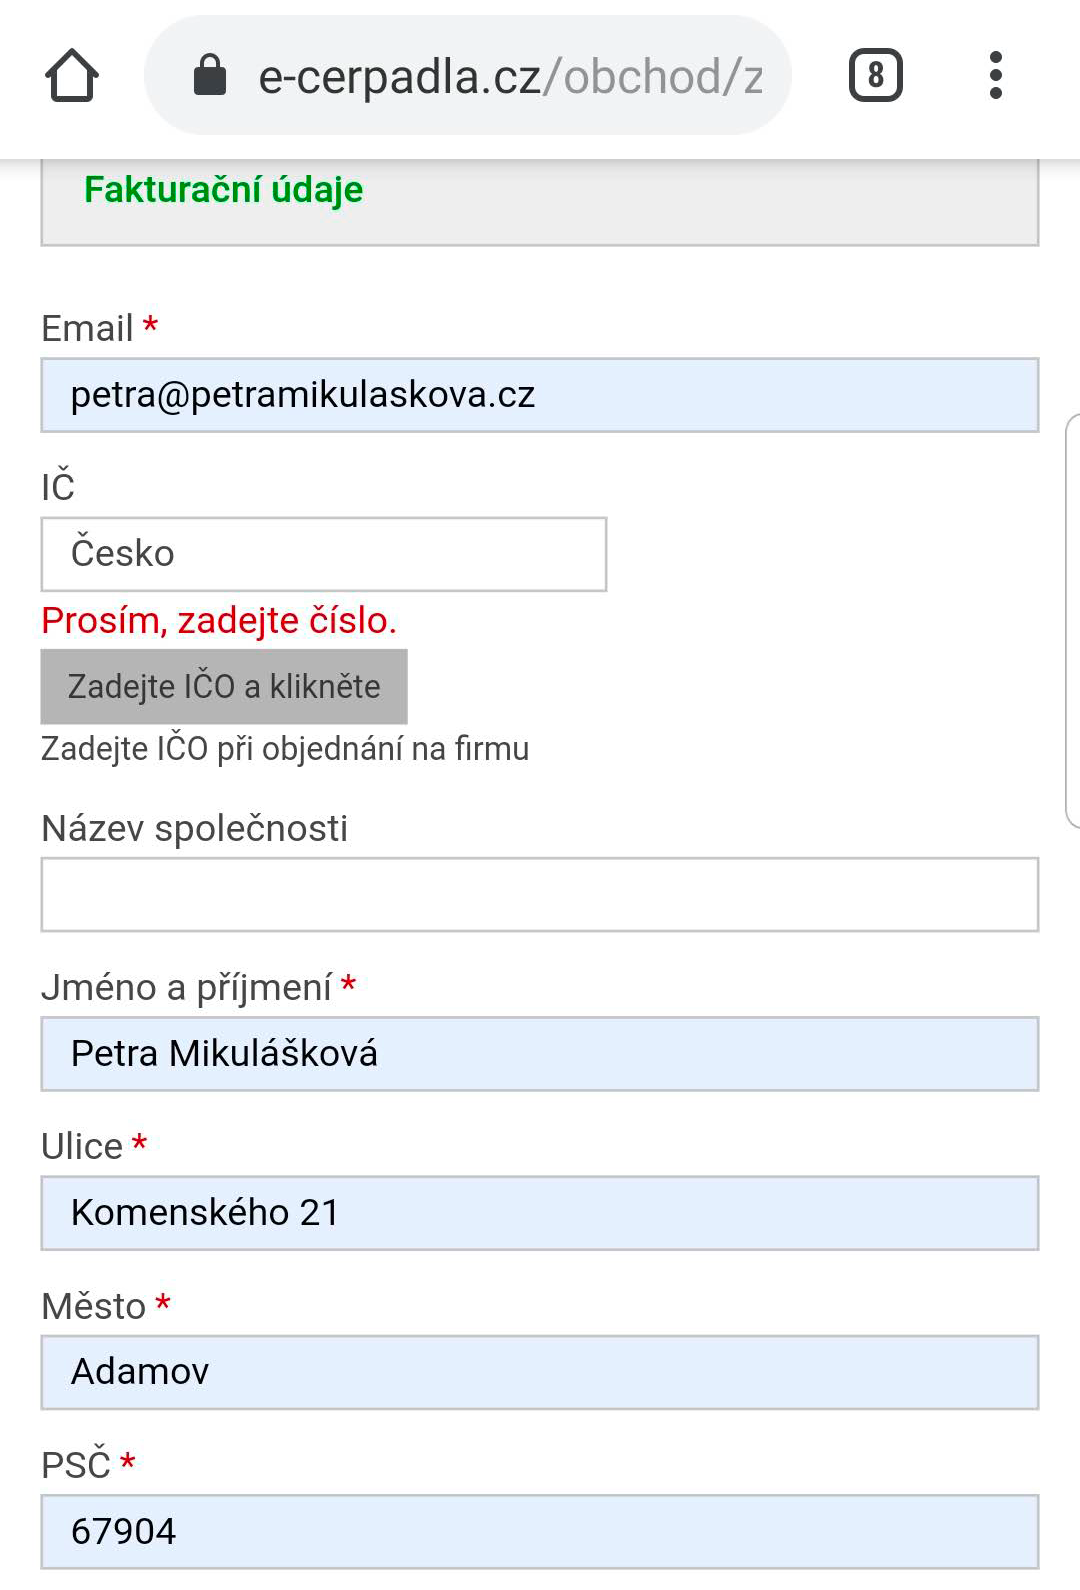Click the PSČ field with 67904
The image size is (1080, 1590).
pos(540,1531)
